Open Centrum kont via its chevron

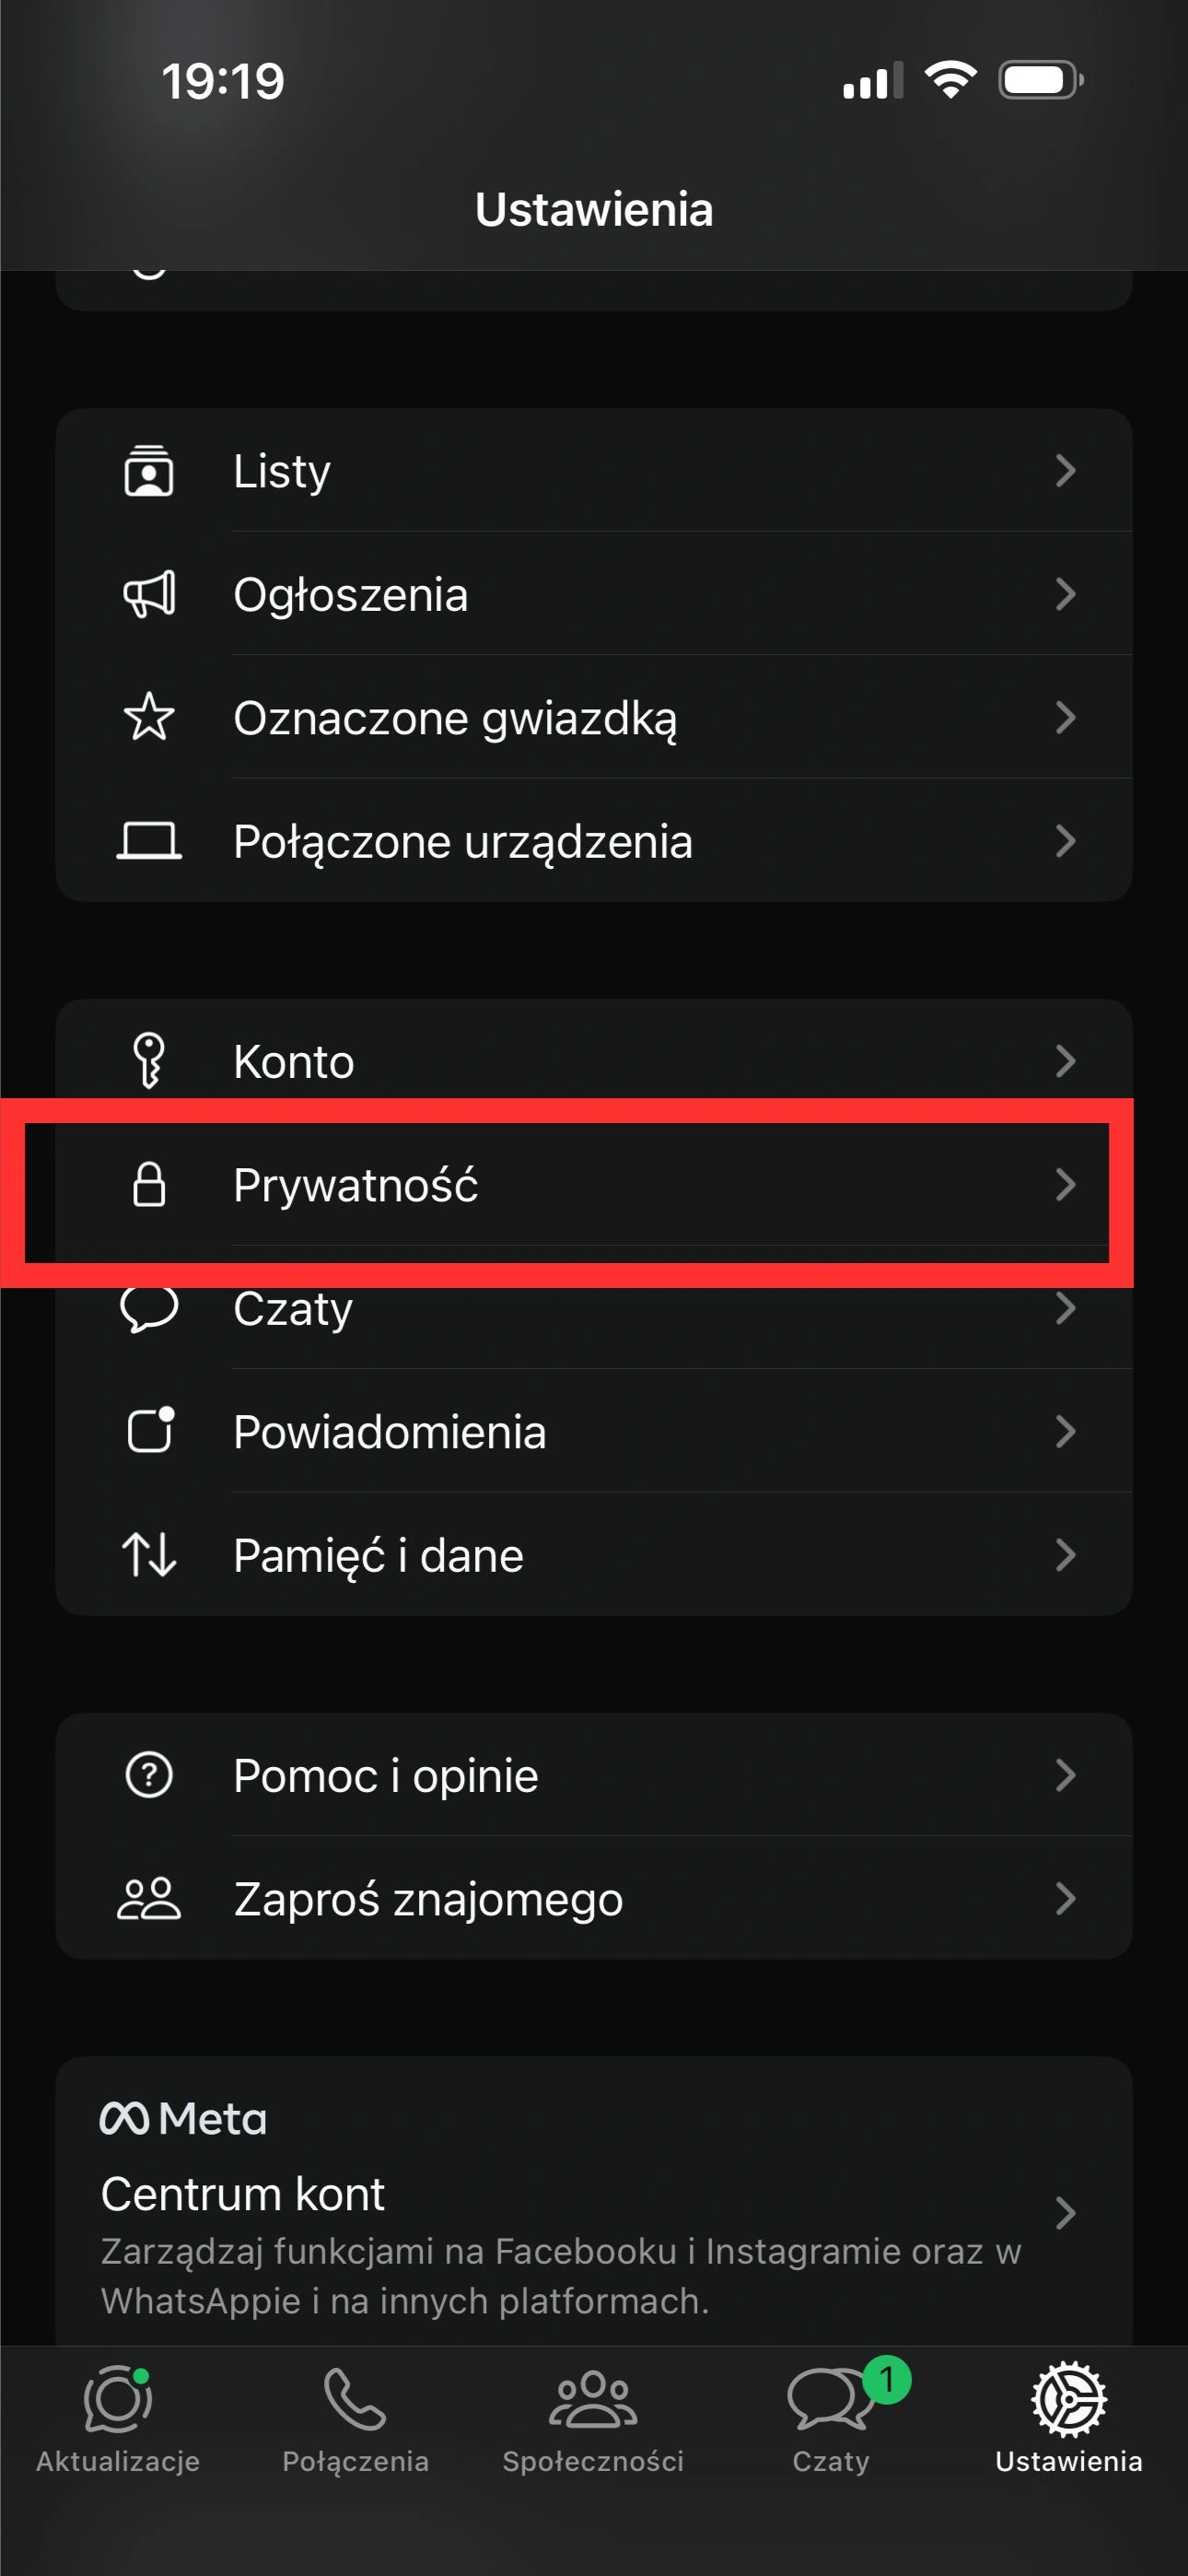click(x=1065, y=2212)
